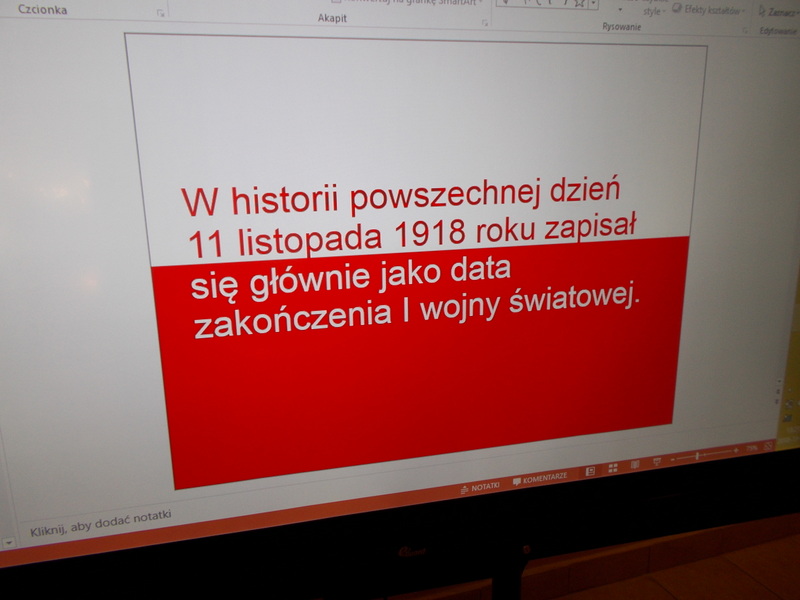Click the zoom in plus button
Image resolution: width=800 pixels, height=600 pixels.
(x=738, y=451)
